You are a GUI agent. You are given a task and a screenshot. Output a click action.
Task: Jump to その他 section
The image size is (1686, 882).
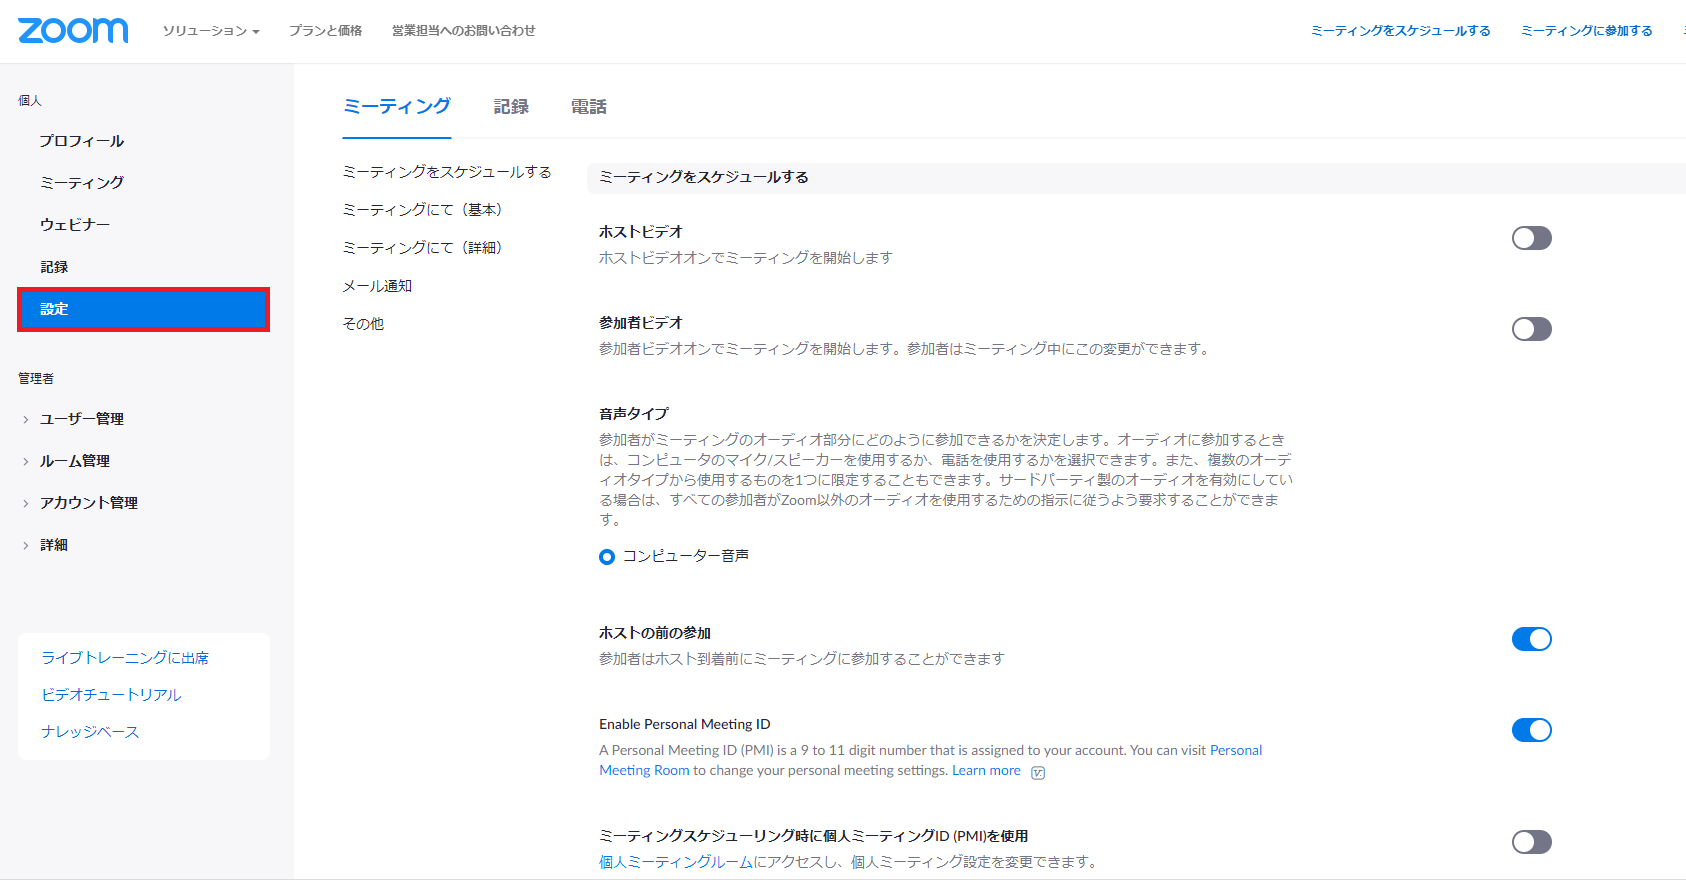click(363, 324)
